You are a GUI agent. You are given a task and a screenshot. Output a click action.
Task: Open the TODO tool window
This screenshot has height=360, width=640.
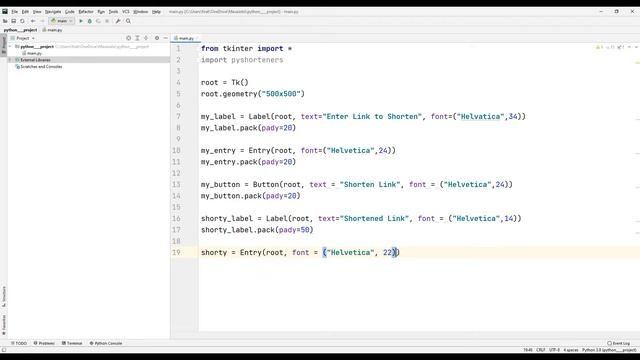[x=19, y=343]
